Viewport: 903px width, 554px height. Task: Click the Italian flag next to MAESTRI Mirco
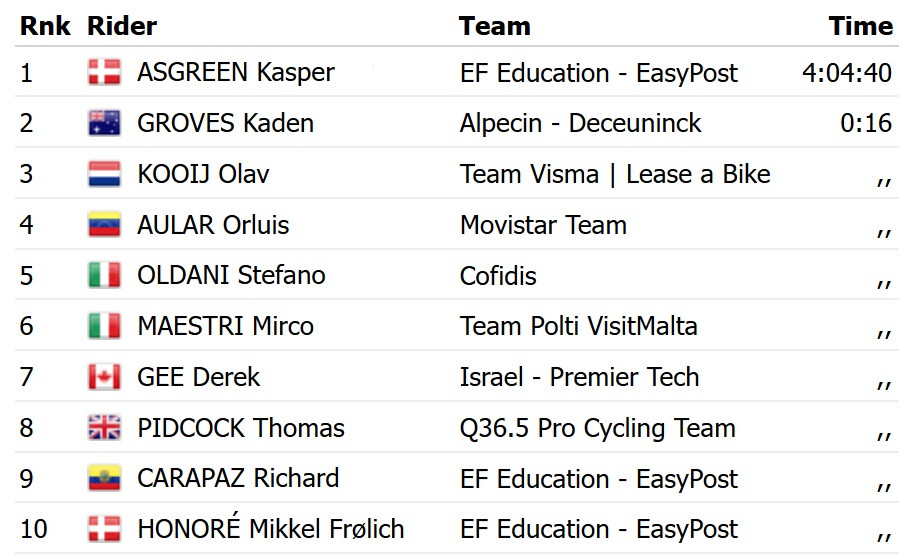pos(104,326)
